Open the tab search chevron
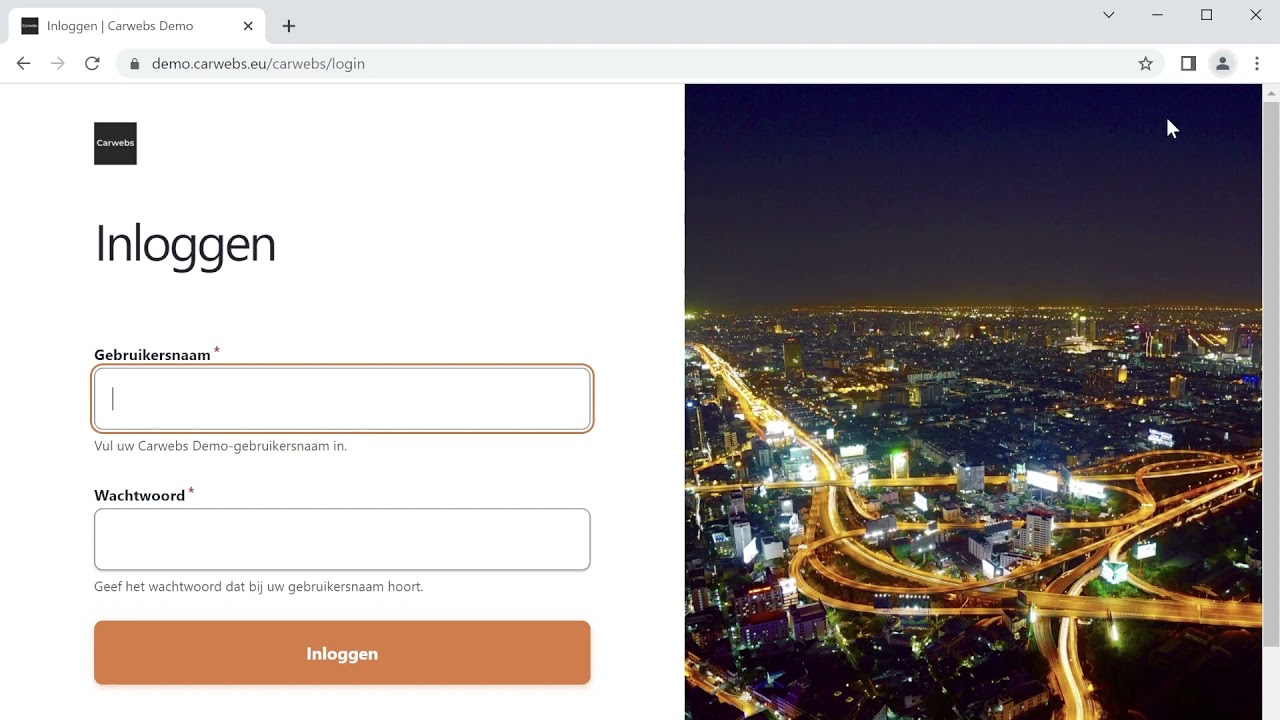 1108,15
